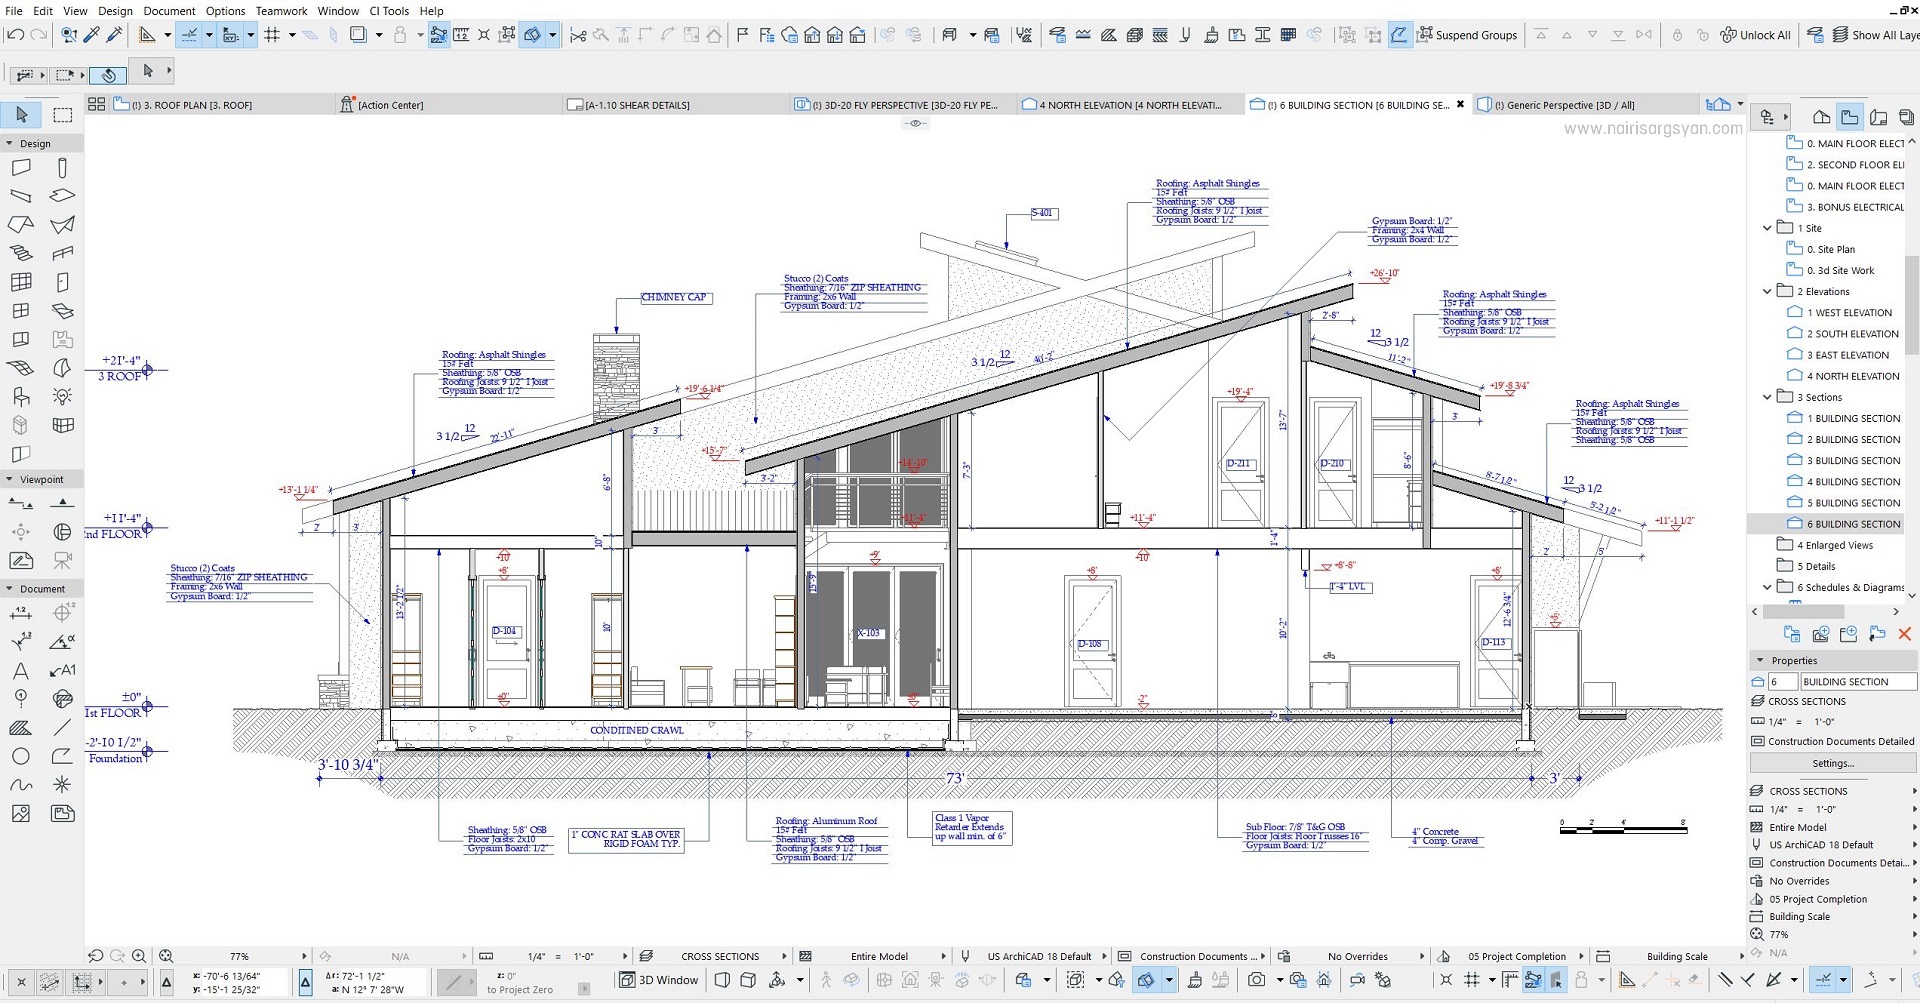This screenshot has height=1003, width=1920.
Task: Click the Show All Layers button
Action: click(x=1875, y=35)
